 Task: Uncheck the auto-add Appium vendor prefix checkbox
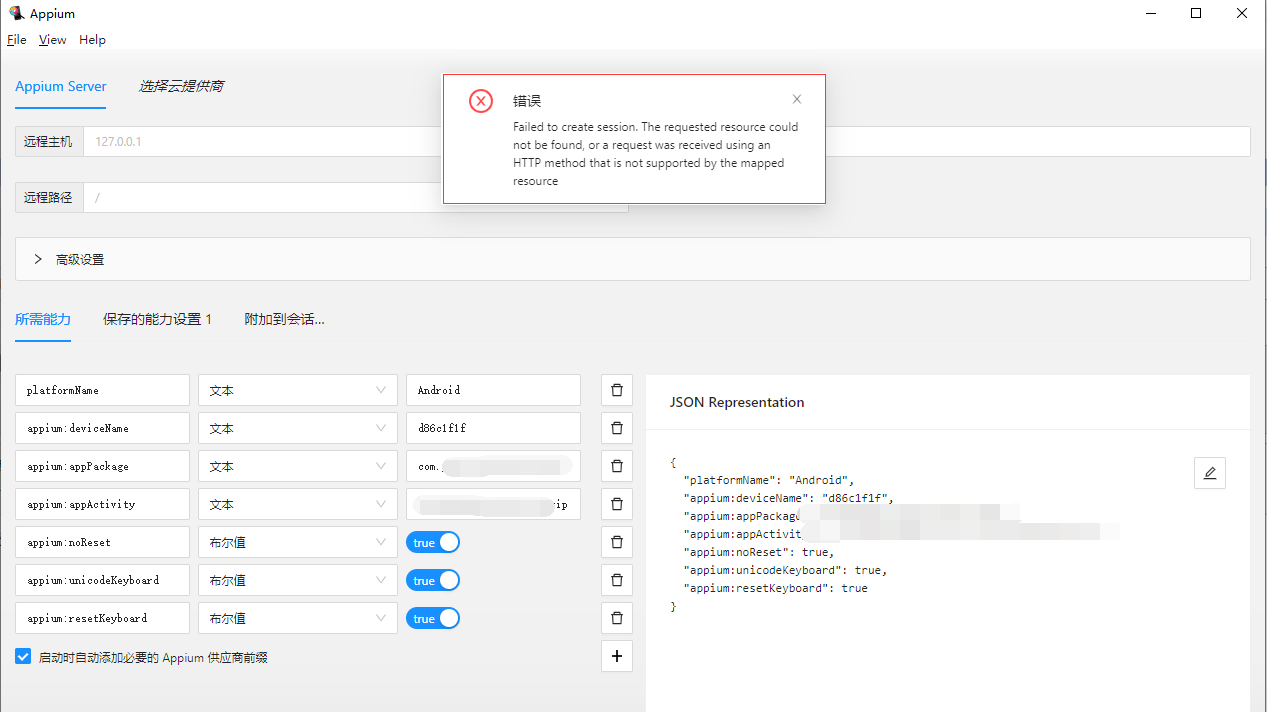[23, 657]
